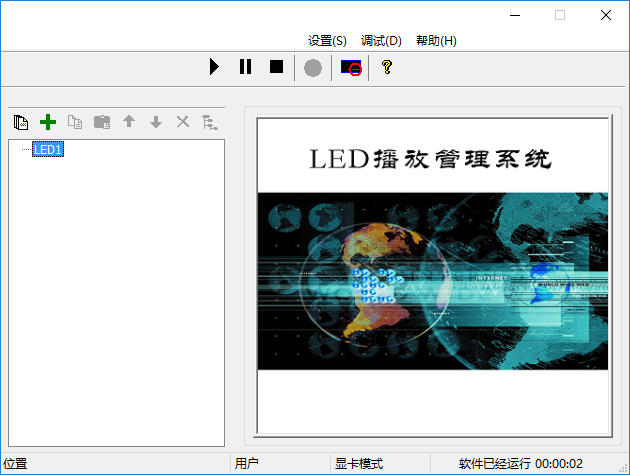
Task: Click the blue screen icon with red circle
Action: pyautogui.click(x=351, y=68)
